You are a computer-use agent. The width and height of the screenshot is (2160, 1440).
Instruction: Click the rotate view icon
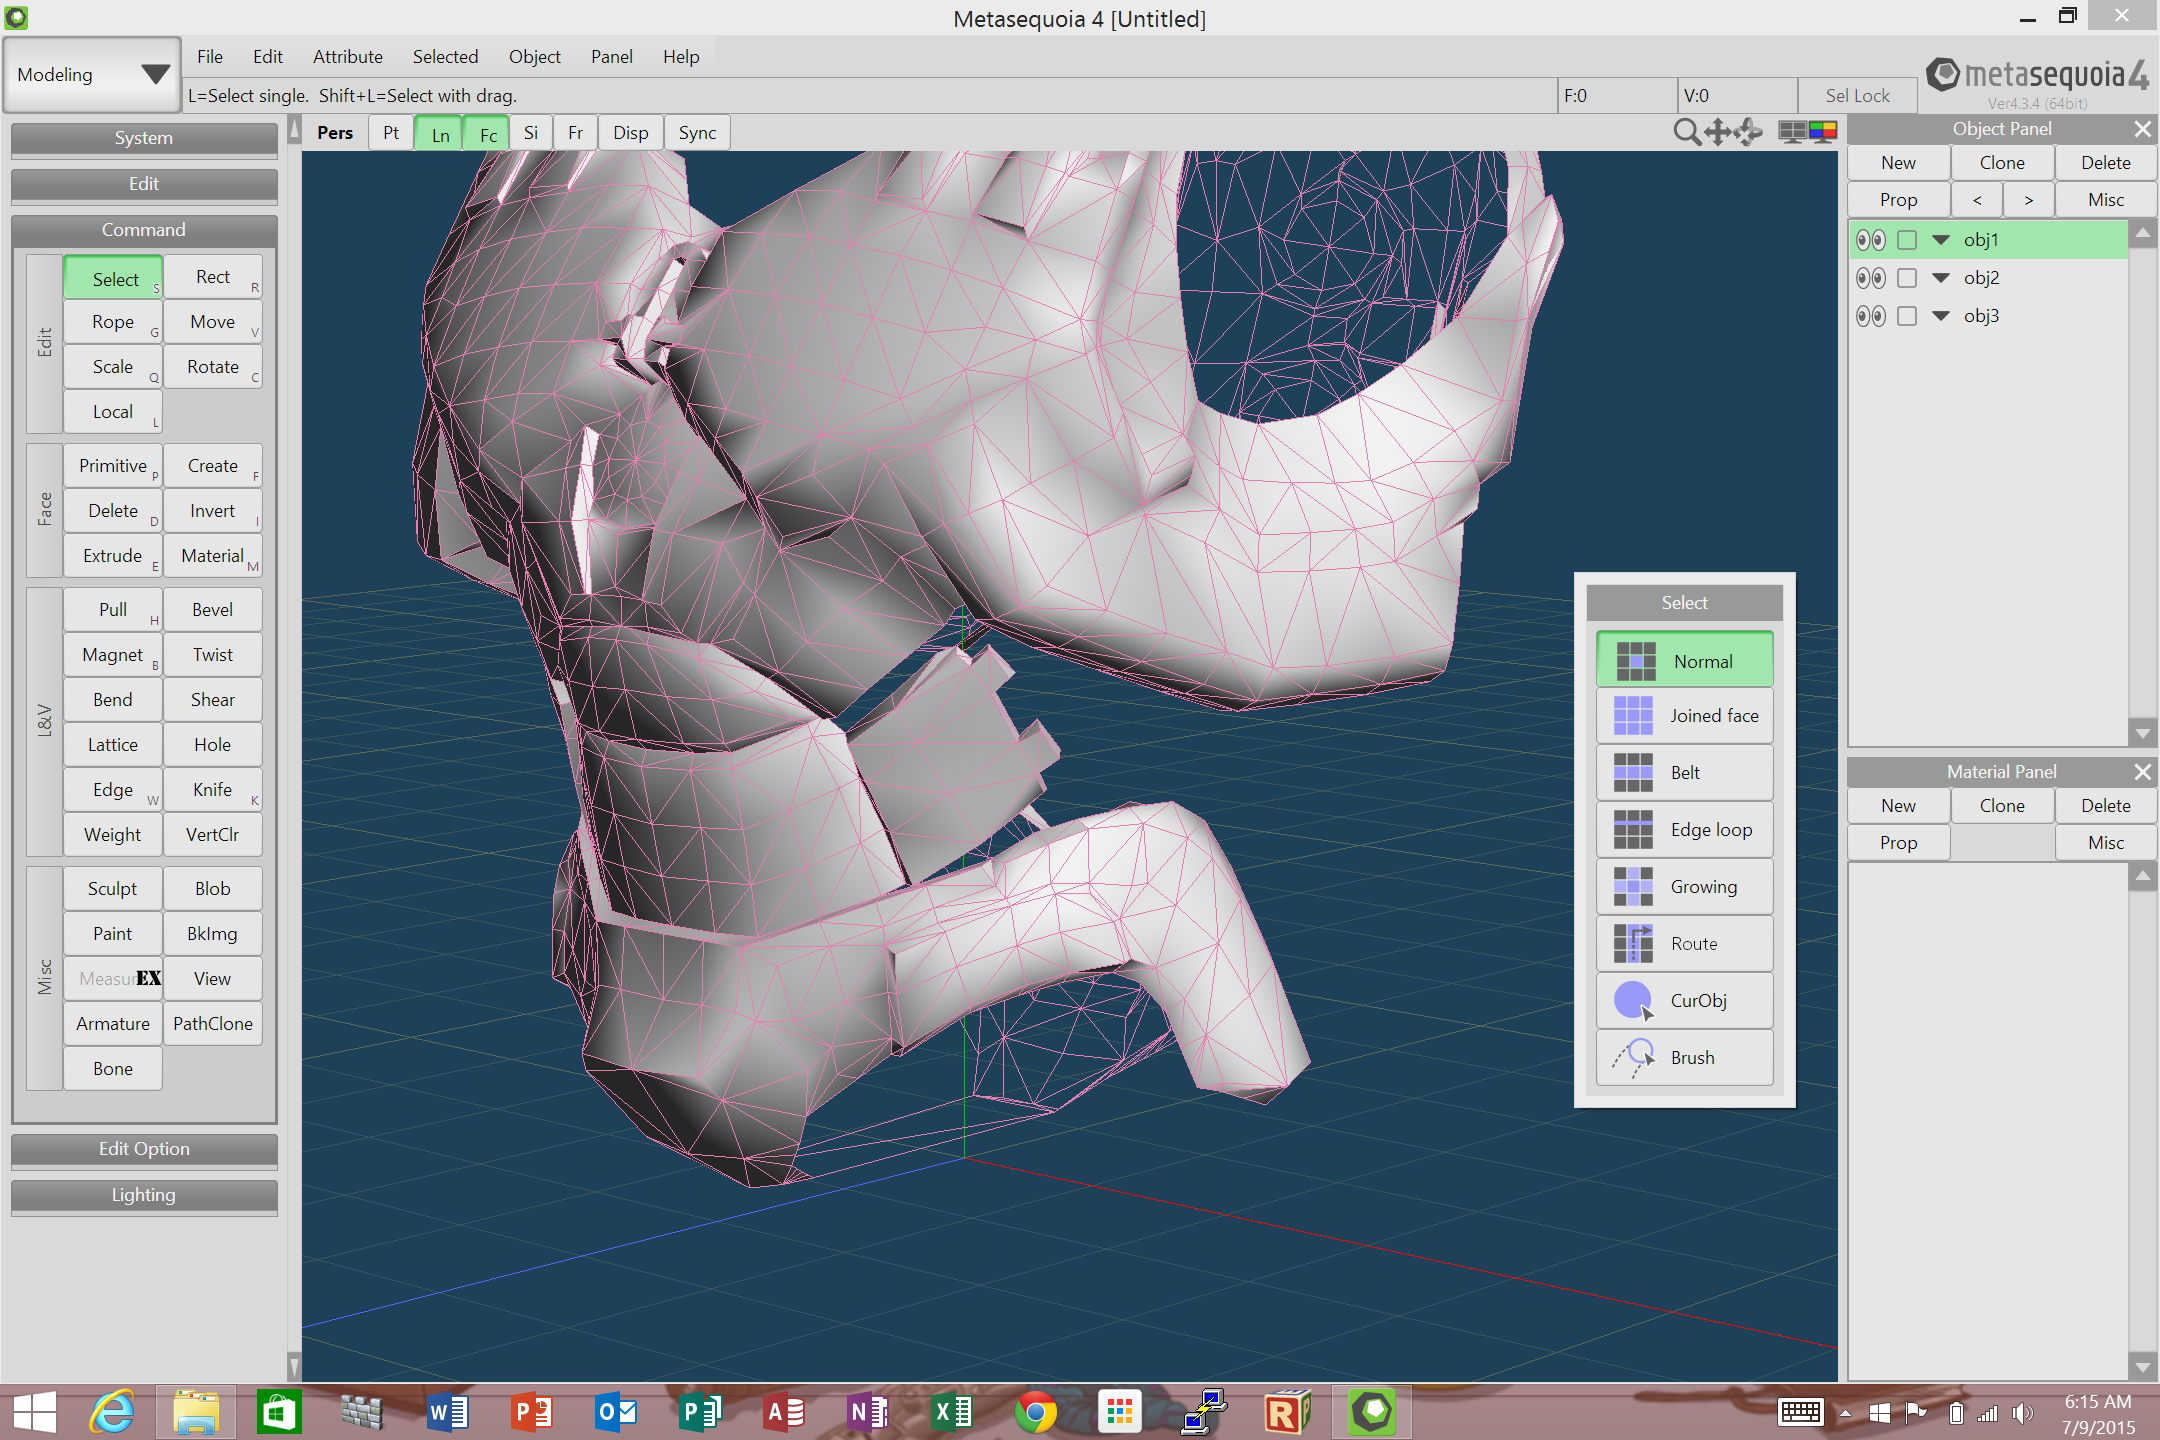(x=1749, y=132)
